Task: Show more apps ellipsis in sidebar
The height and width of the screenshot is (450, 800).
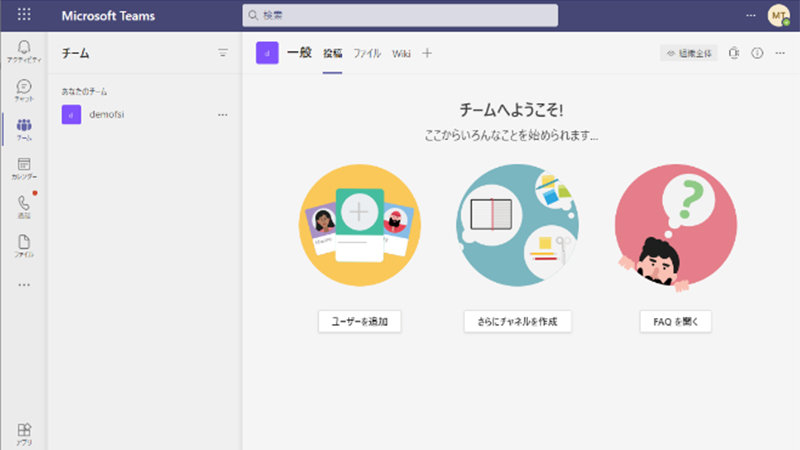Action: pyautogui.click(x=24, y=285)
